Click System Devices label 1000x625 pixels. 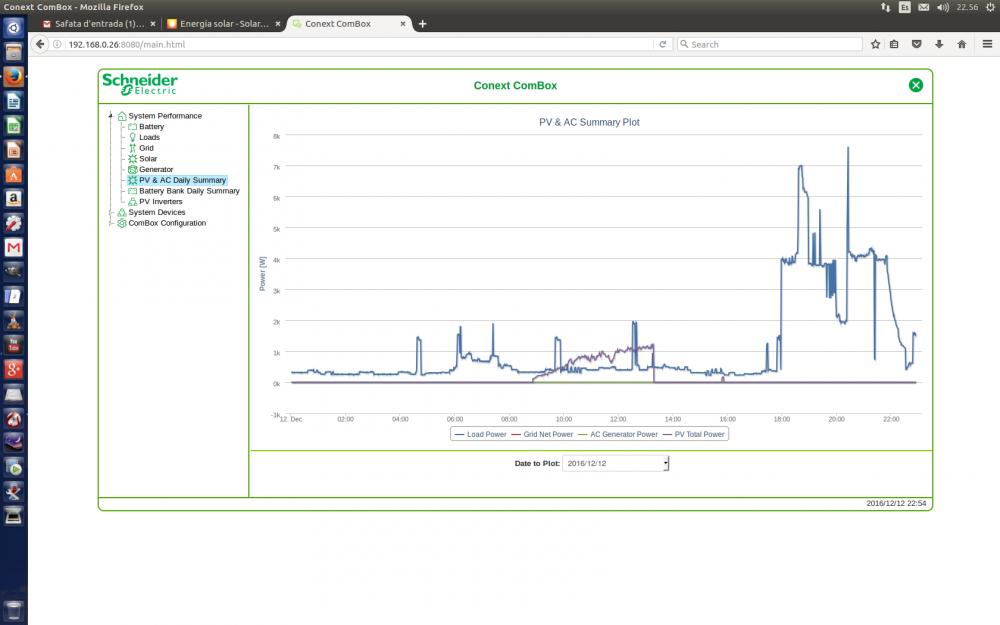point(157,212)
